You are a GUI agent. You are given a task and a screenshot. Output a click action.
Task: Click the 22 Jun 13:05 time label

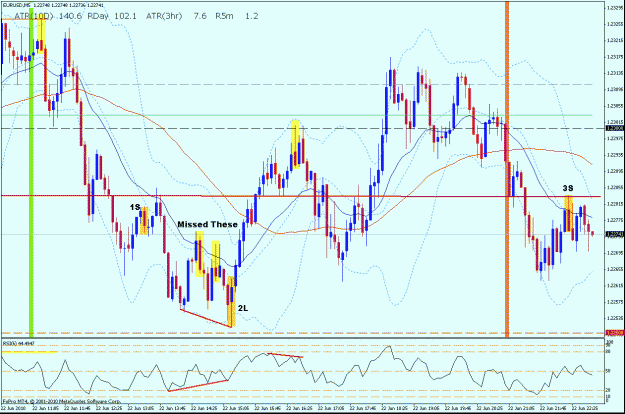141,408
